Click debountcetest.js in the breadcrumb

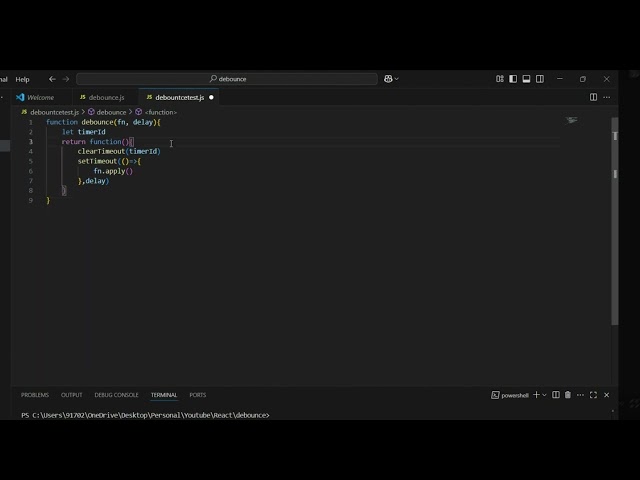coord(54,112)
